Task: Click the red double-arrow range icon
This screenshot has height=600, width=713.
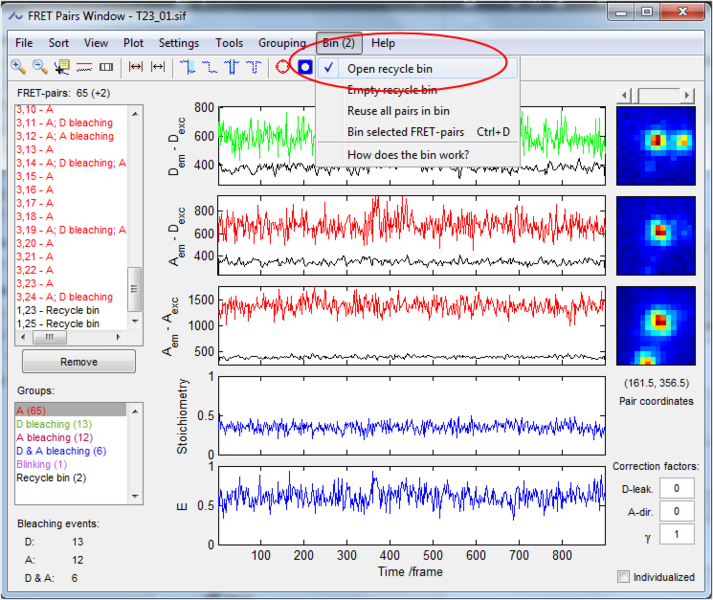Action: point(136,67)
